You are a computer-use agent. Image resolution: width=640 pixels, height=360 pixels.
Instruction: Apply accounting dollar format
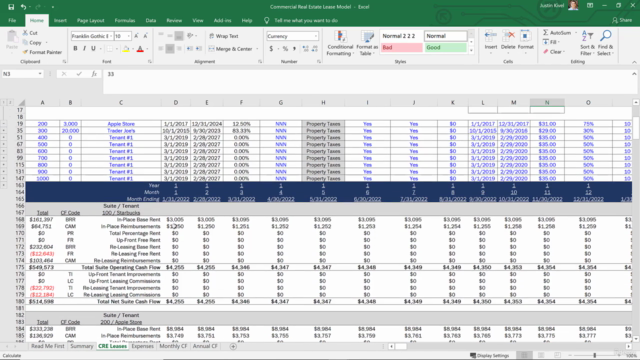[271, 49]
